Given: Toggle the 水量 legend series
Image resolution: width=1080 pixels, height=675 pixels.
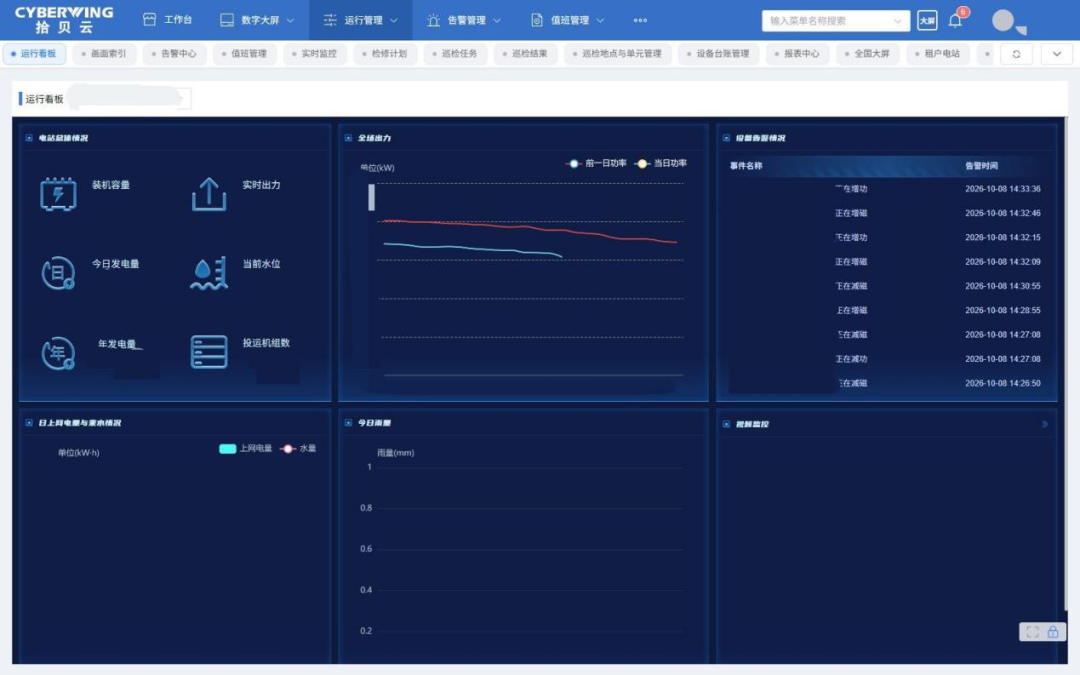Looking at the screenshot, I should (x=298, y=448).
